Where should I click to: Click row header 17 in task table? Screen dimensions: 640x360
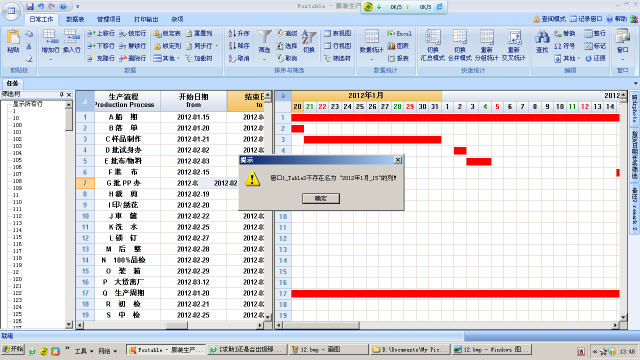coord(85,293)
